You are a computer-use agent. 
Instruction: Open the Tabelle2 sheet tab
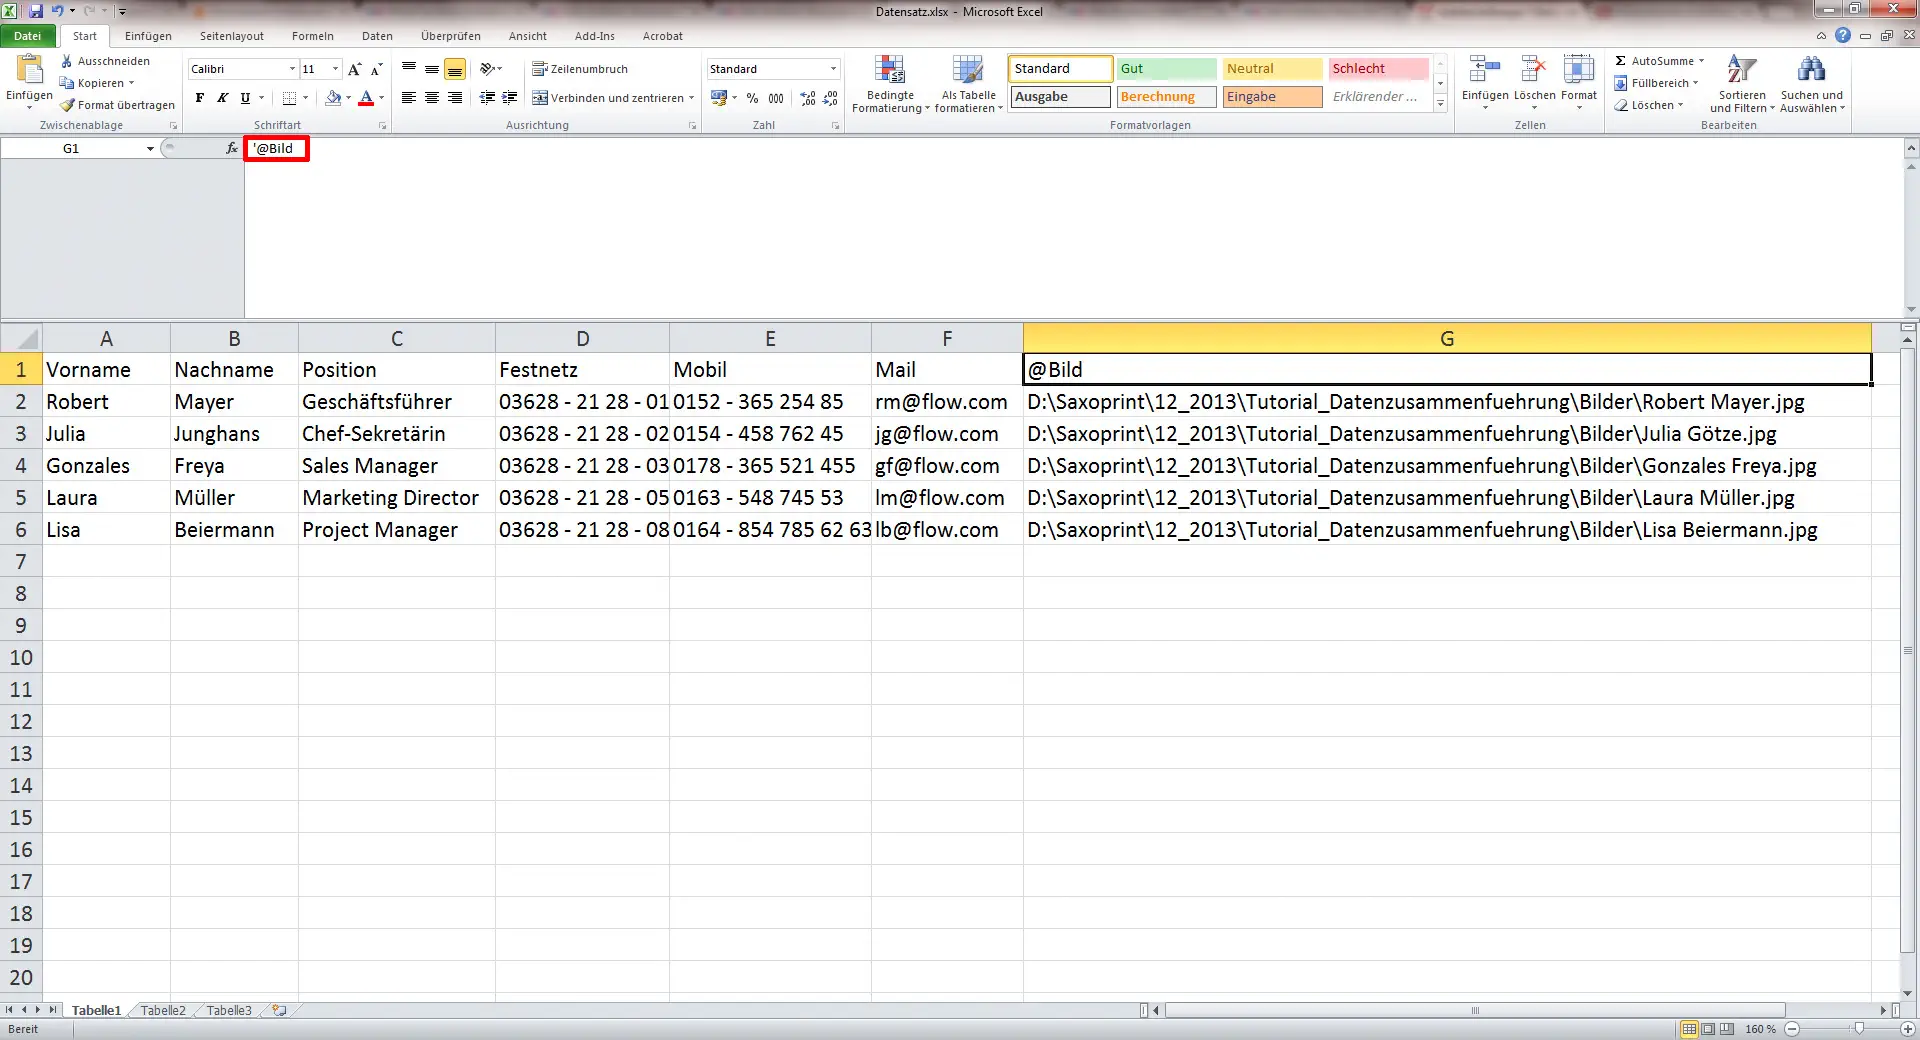point(161,1010)
